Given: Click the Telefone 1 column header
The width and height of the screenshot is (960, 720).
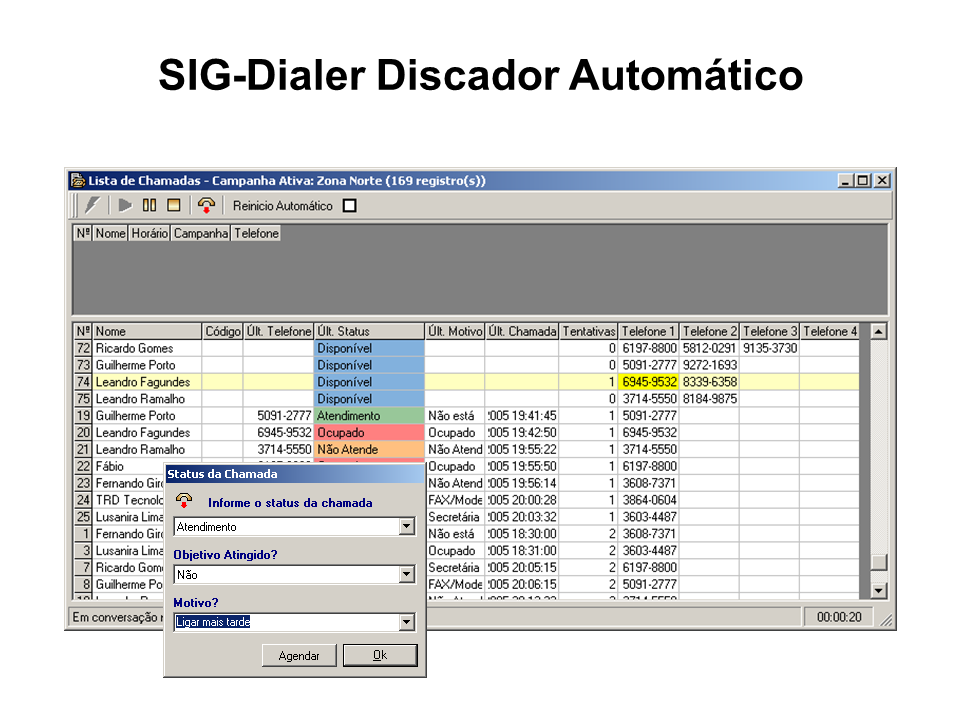Looking at the screenshot, I should tap(648, 331).
